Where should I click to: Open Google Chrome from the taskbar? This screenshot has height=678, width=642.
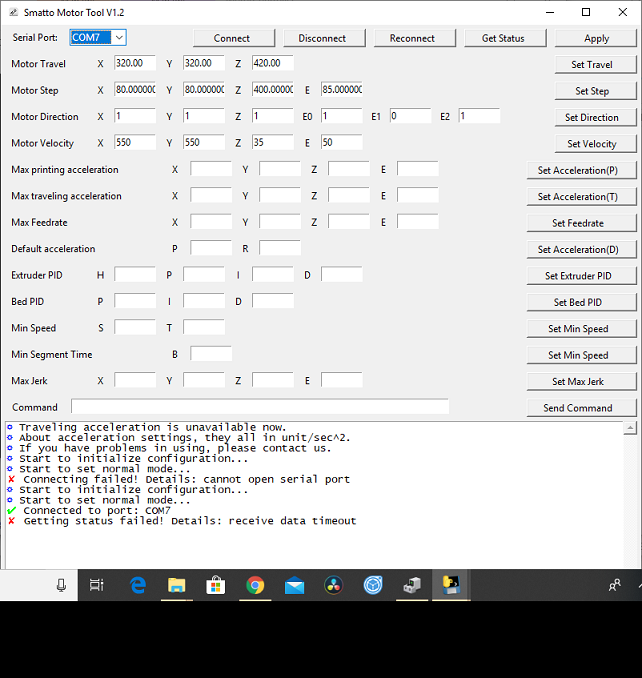255,585
